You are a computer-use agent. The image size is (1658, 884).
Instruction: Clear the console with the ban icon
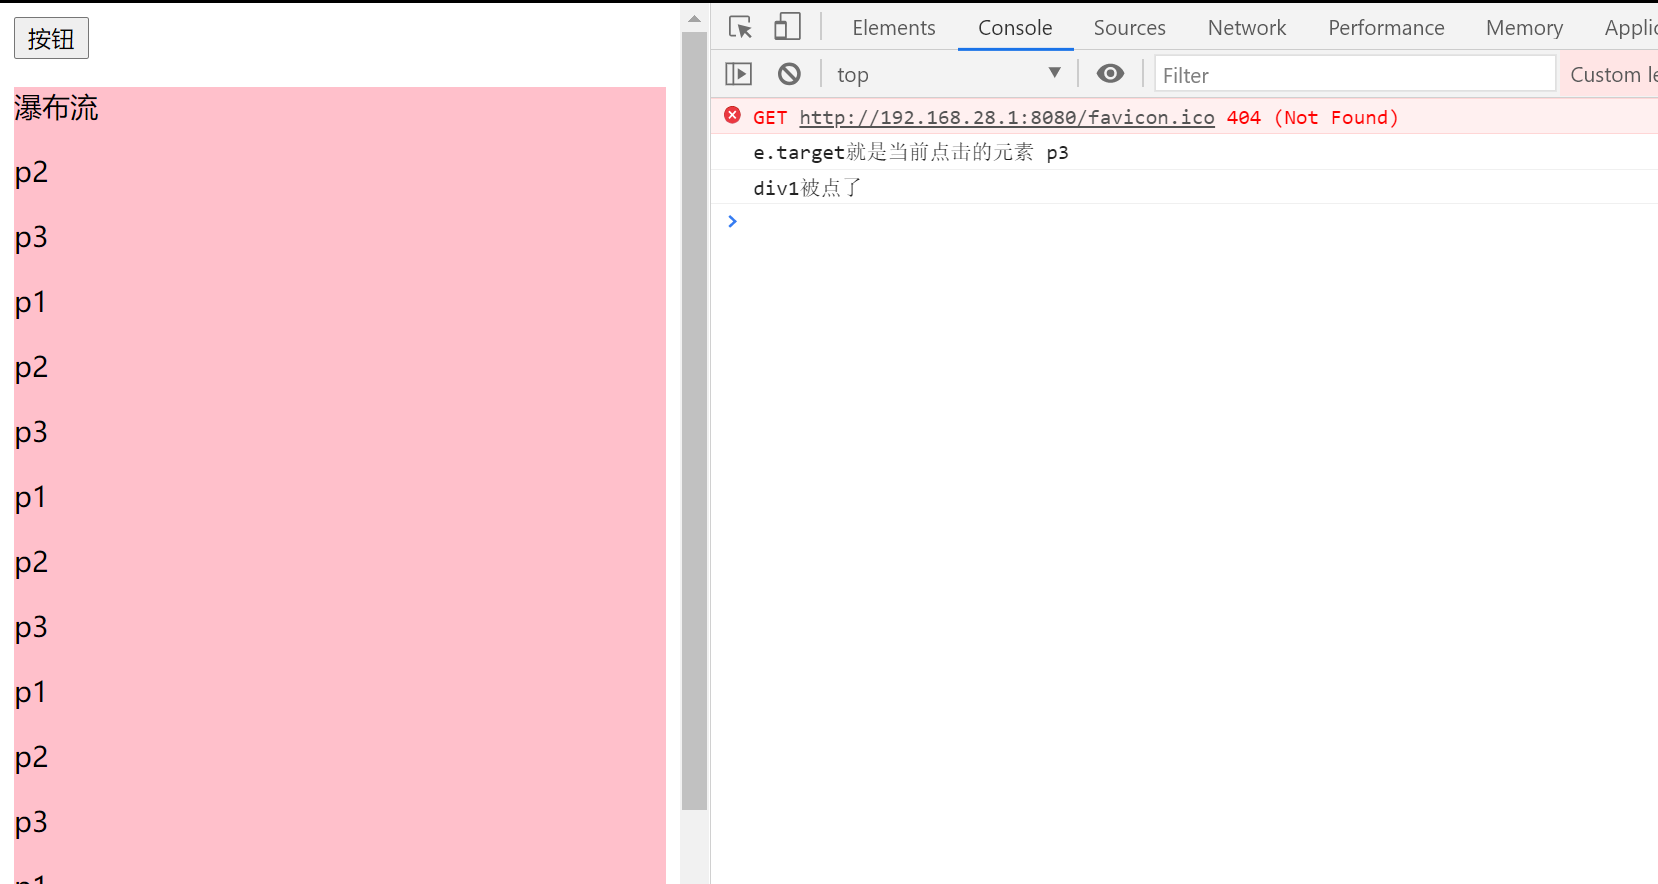(789, 74)
